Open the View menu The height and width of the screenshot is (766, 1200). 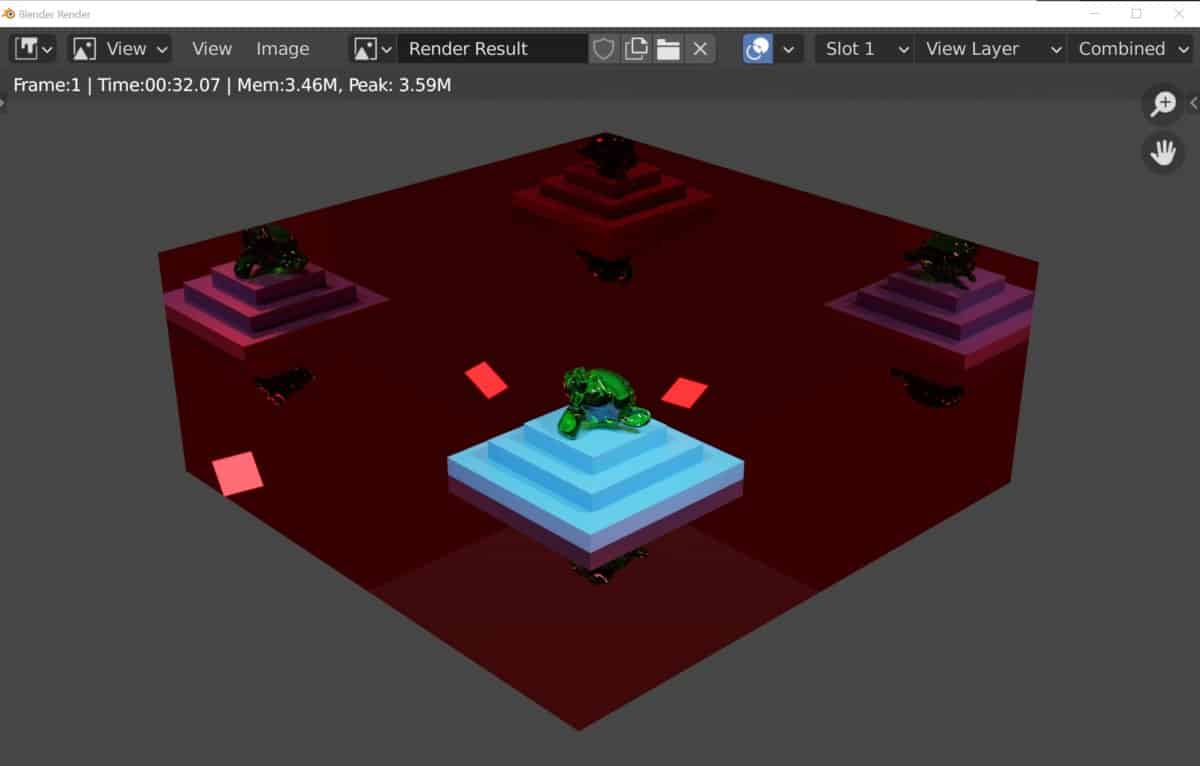[x=211, y=48]
